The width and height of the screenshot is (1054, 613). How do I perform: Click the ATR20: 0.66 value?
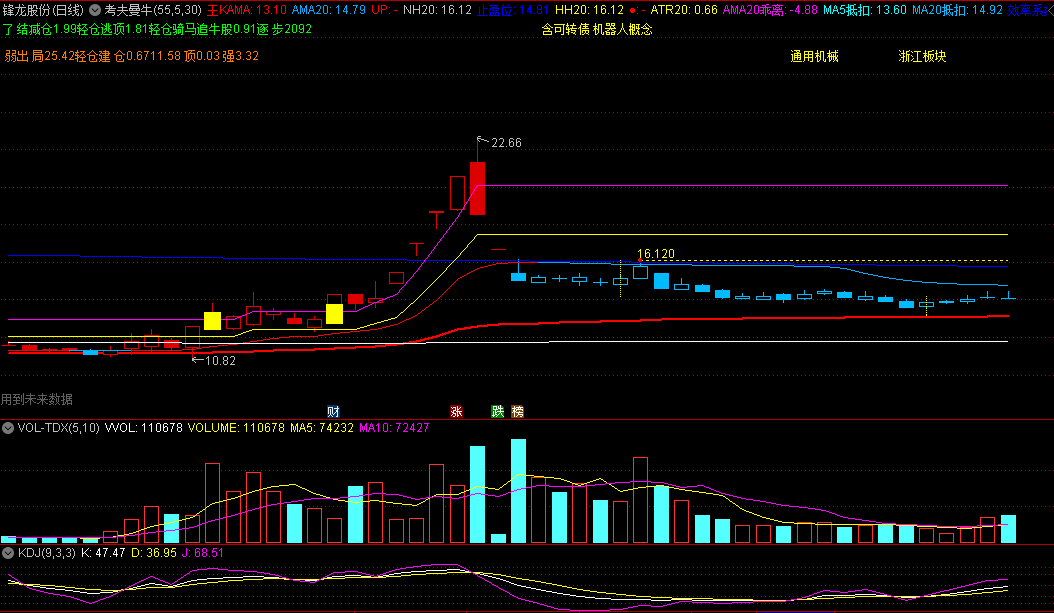point(684,10)
